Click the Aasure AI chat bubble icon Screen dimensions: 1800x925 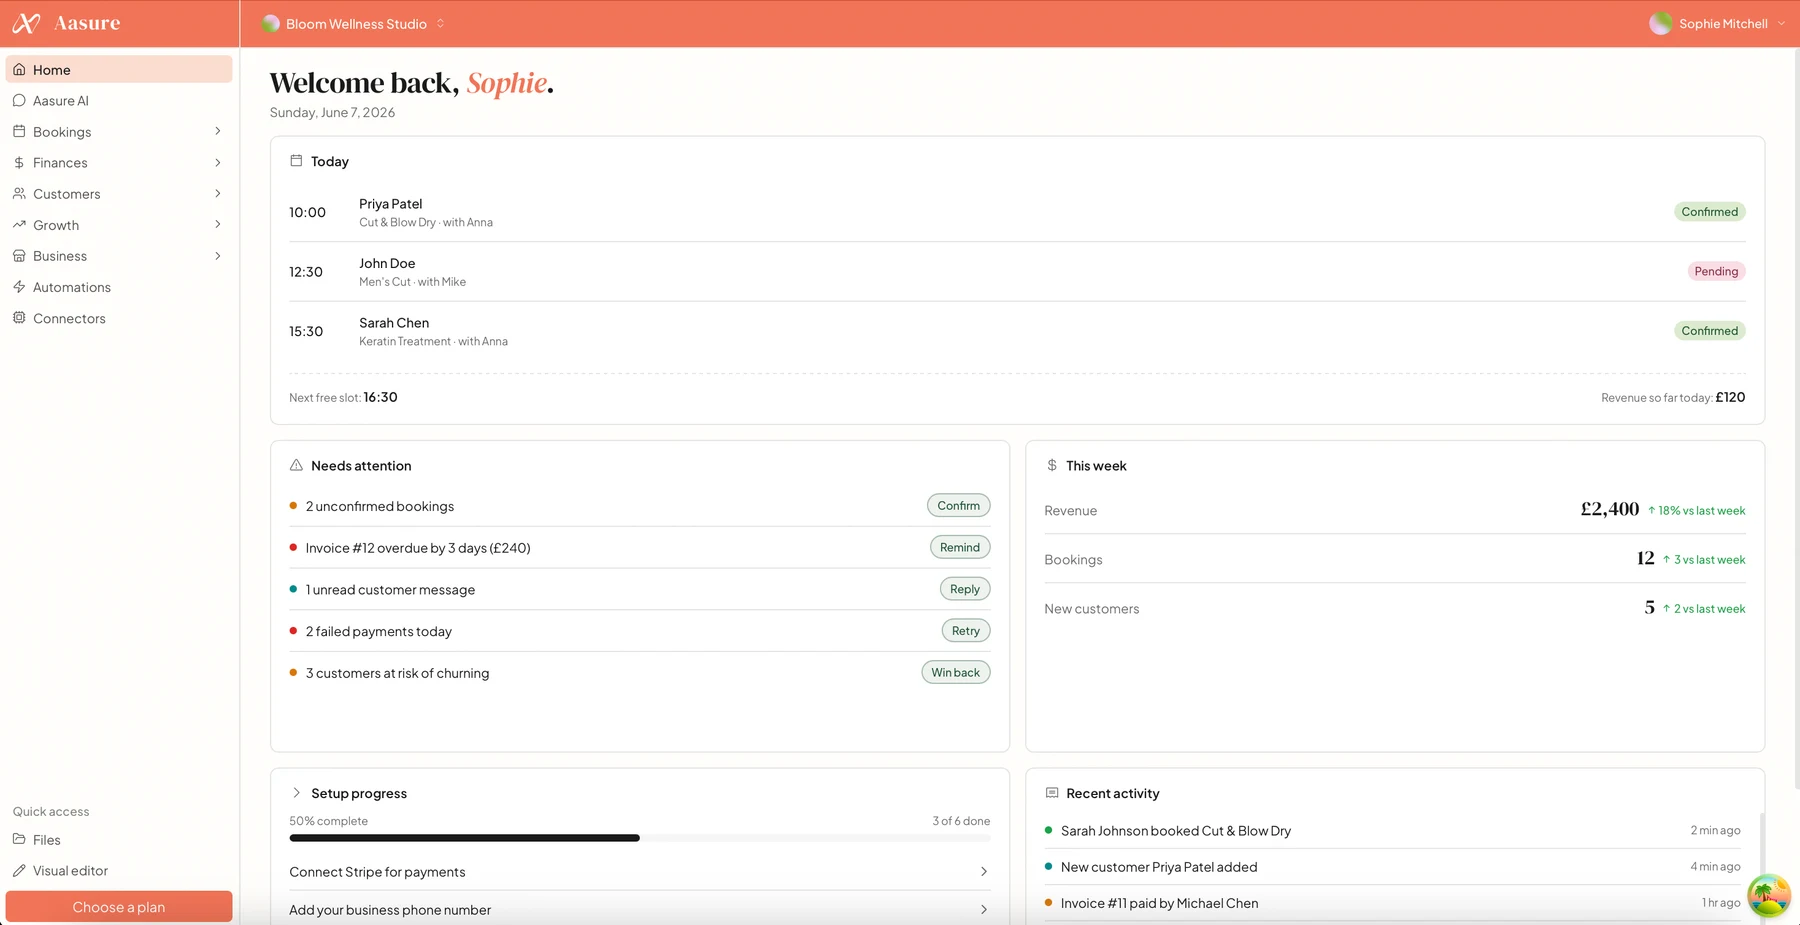[19, 101]
